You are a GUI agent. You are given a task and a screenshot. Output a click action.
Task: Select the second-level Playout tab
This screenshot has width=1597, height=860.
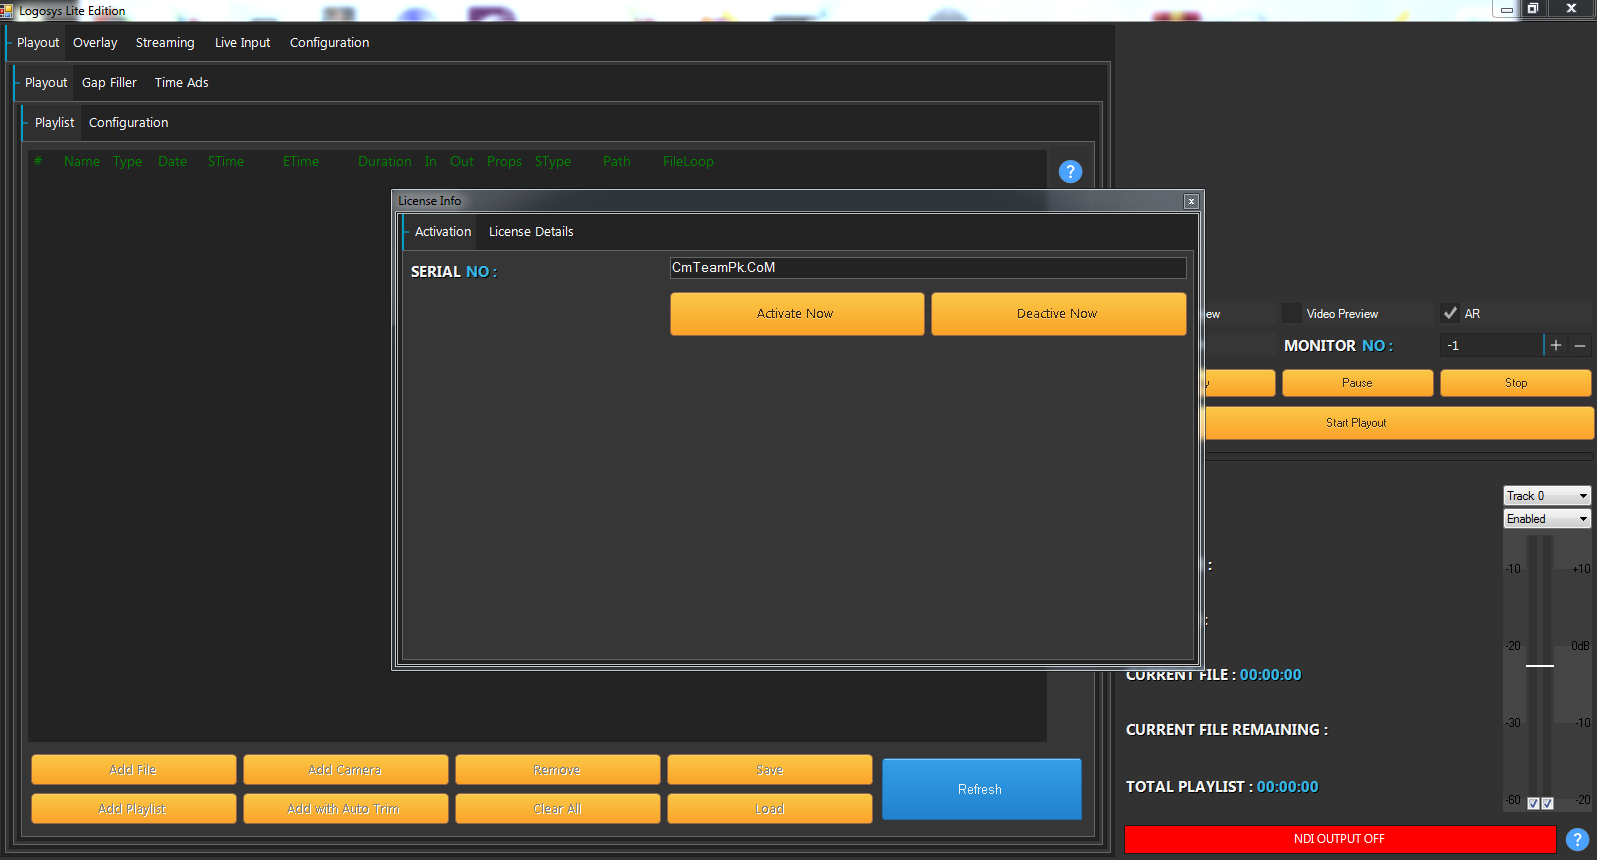(46, 83)
